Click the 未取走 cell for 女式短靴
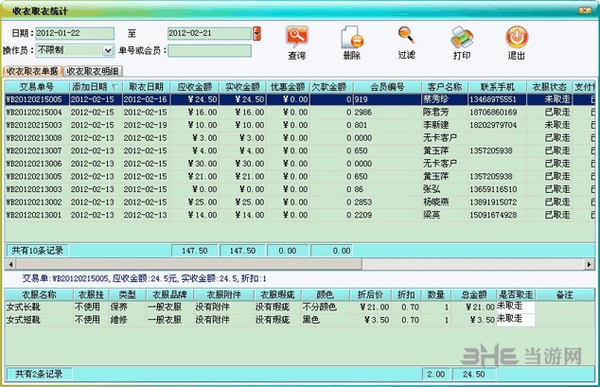Screen dimensions: 600x387 515,320
